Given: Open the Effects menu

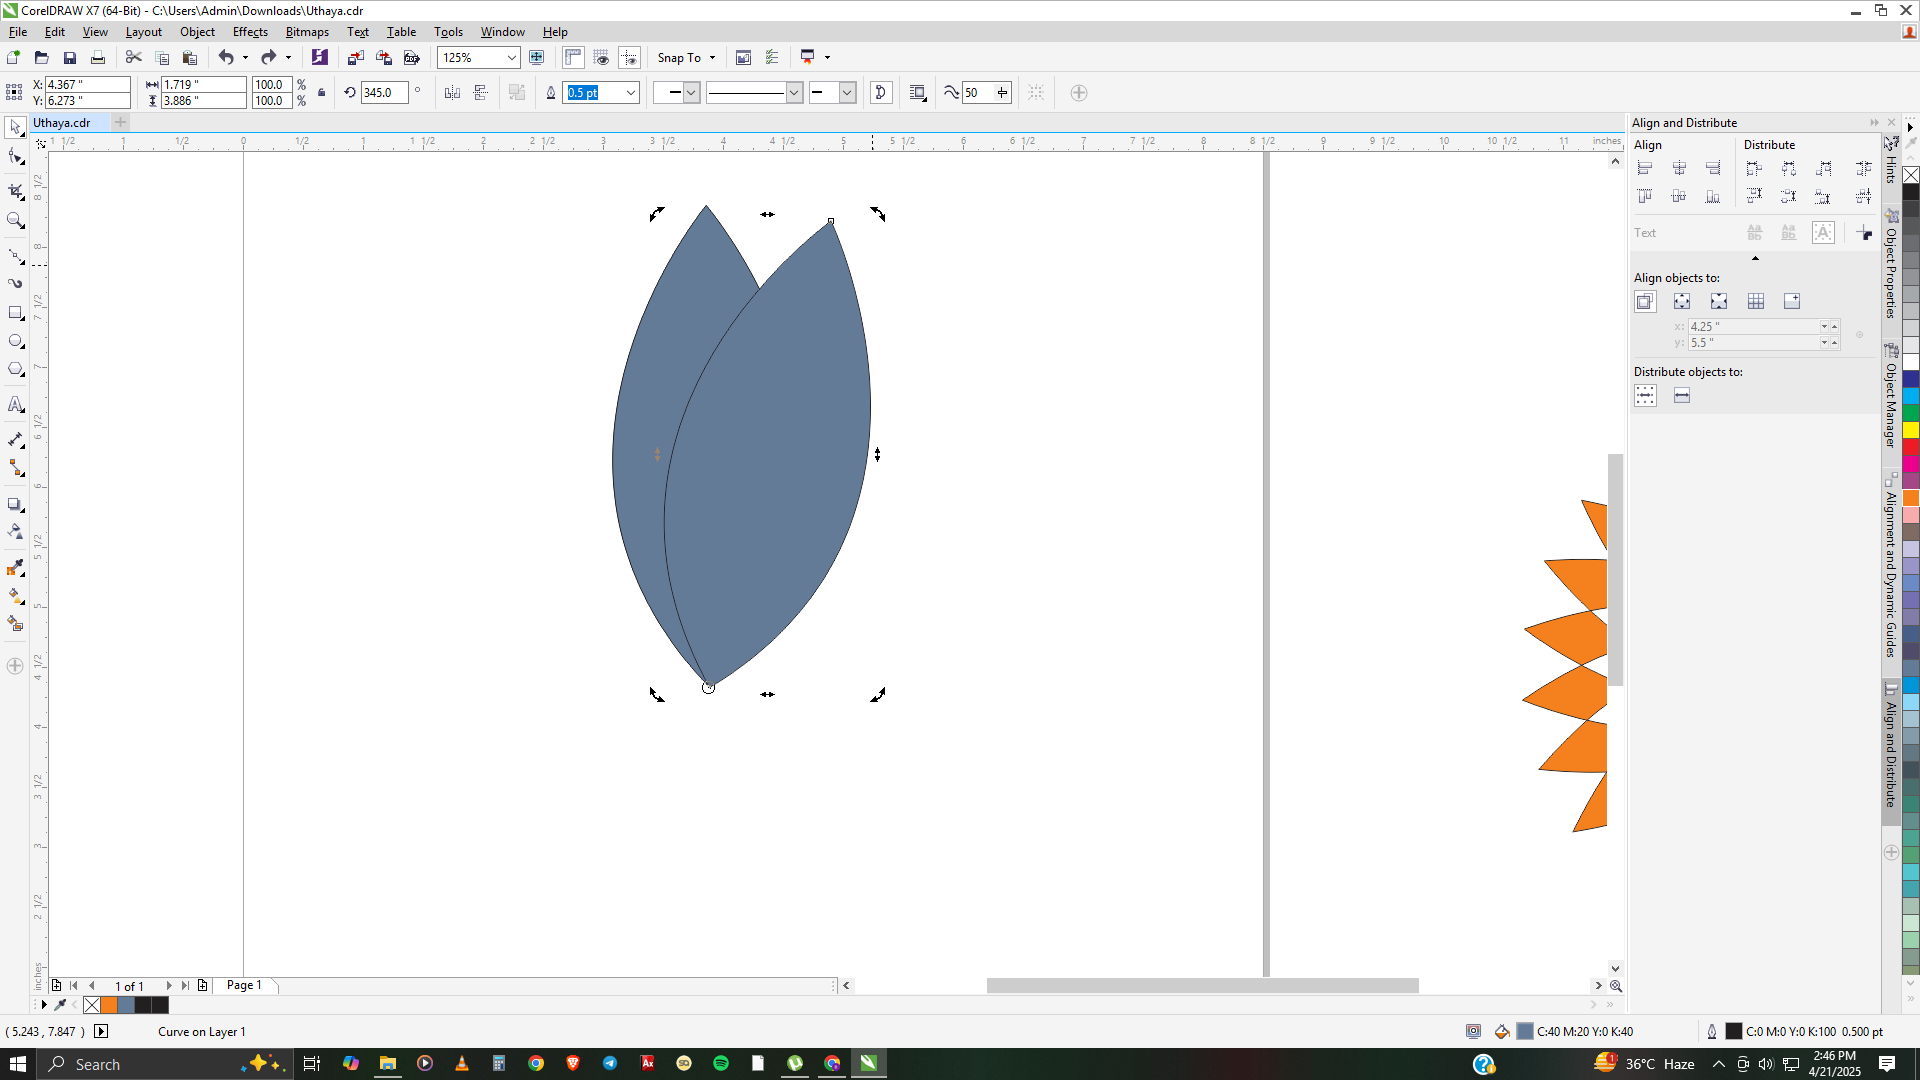Looking at the screenshot, I should pyautogui.click(x=250, y=32).
